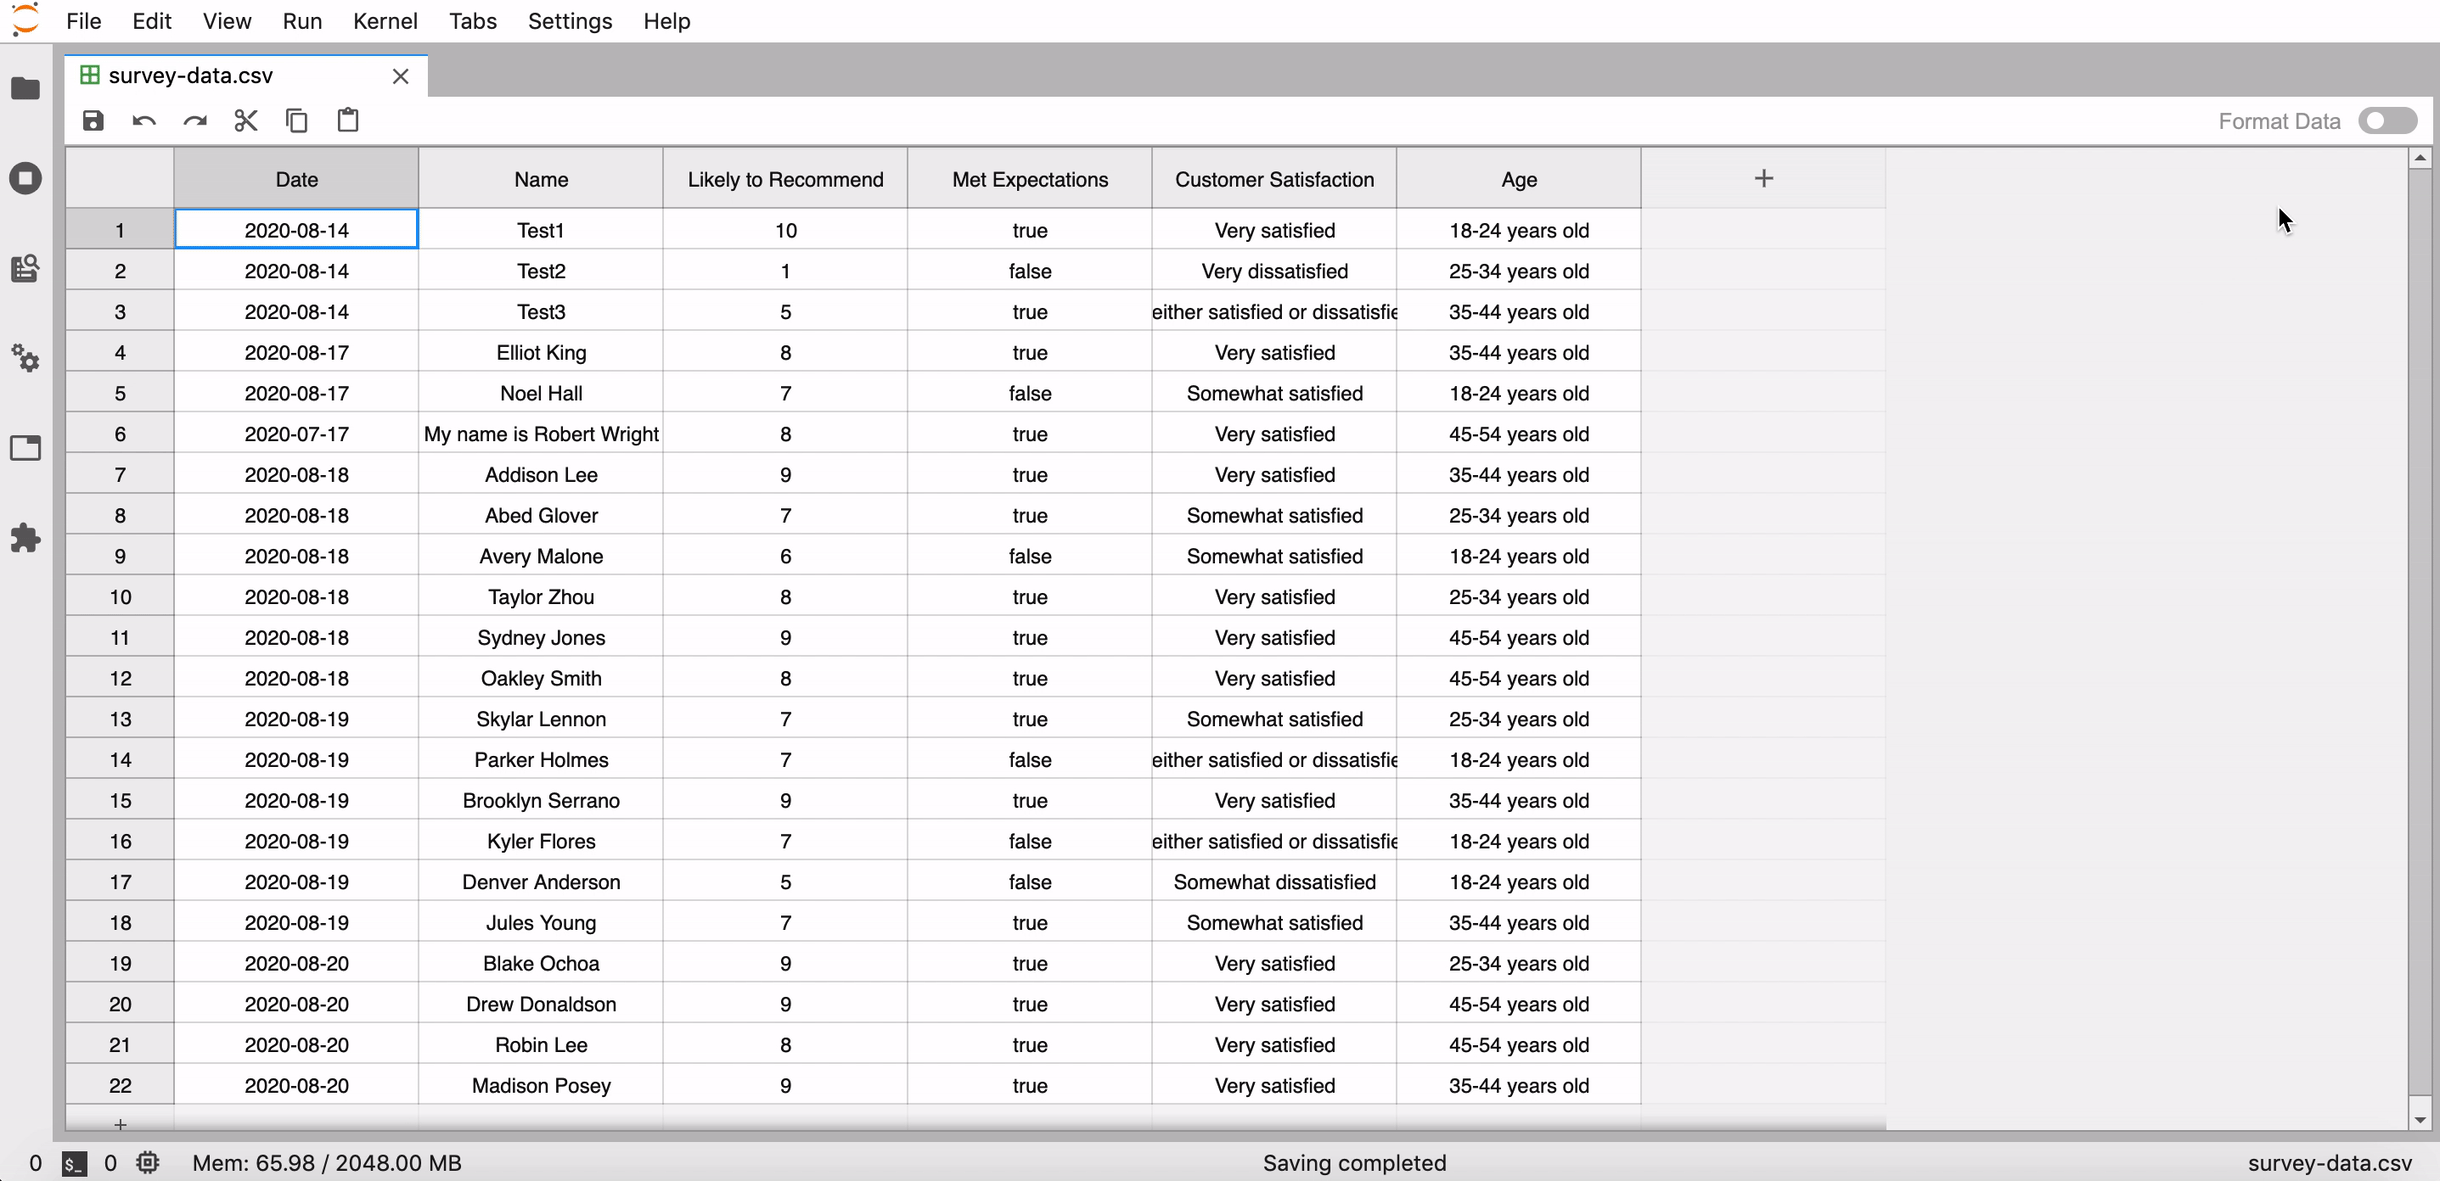
Task: Open the Property Inspector gears icon
Action: (26, 358)
